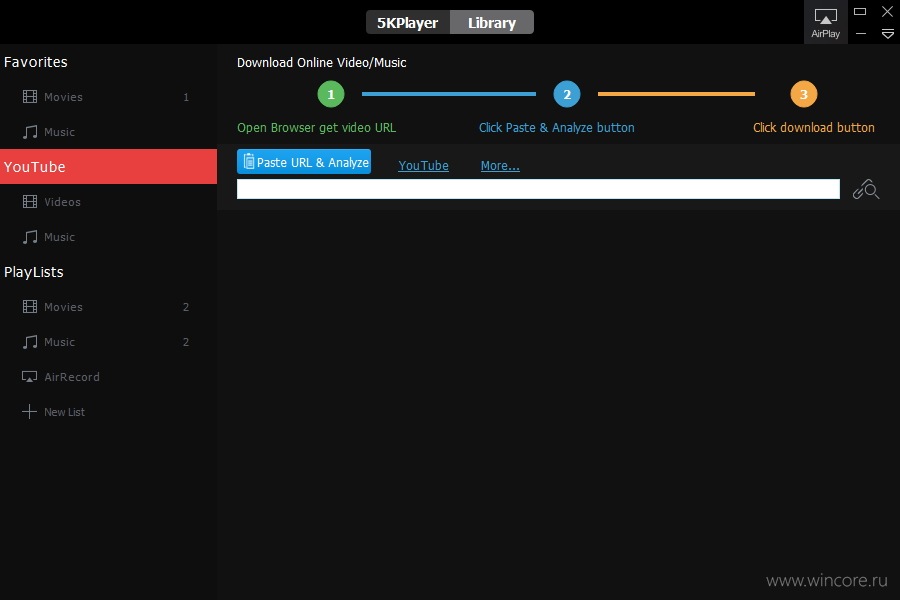Viewport: 900px width, 600px height.
Task: Select Music under PlayLists
Action: pyautogui.click(x=108, y=342)
